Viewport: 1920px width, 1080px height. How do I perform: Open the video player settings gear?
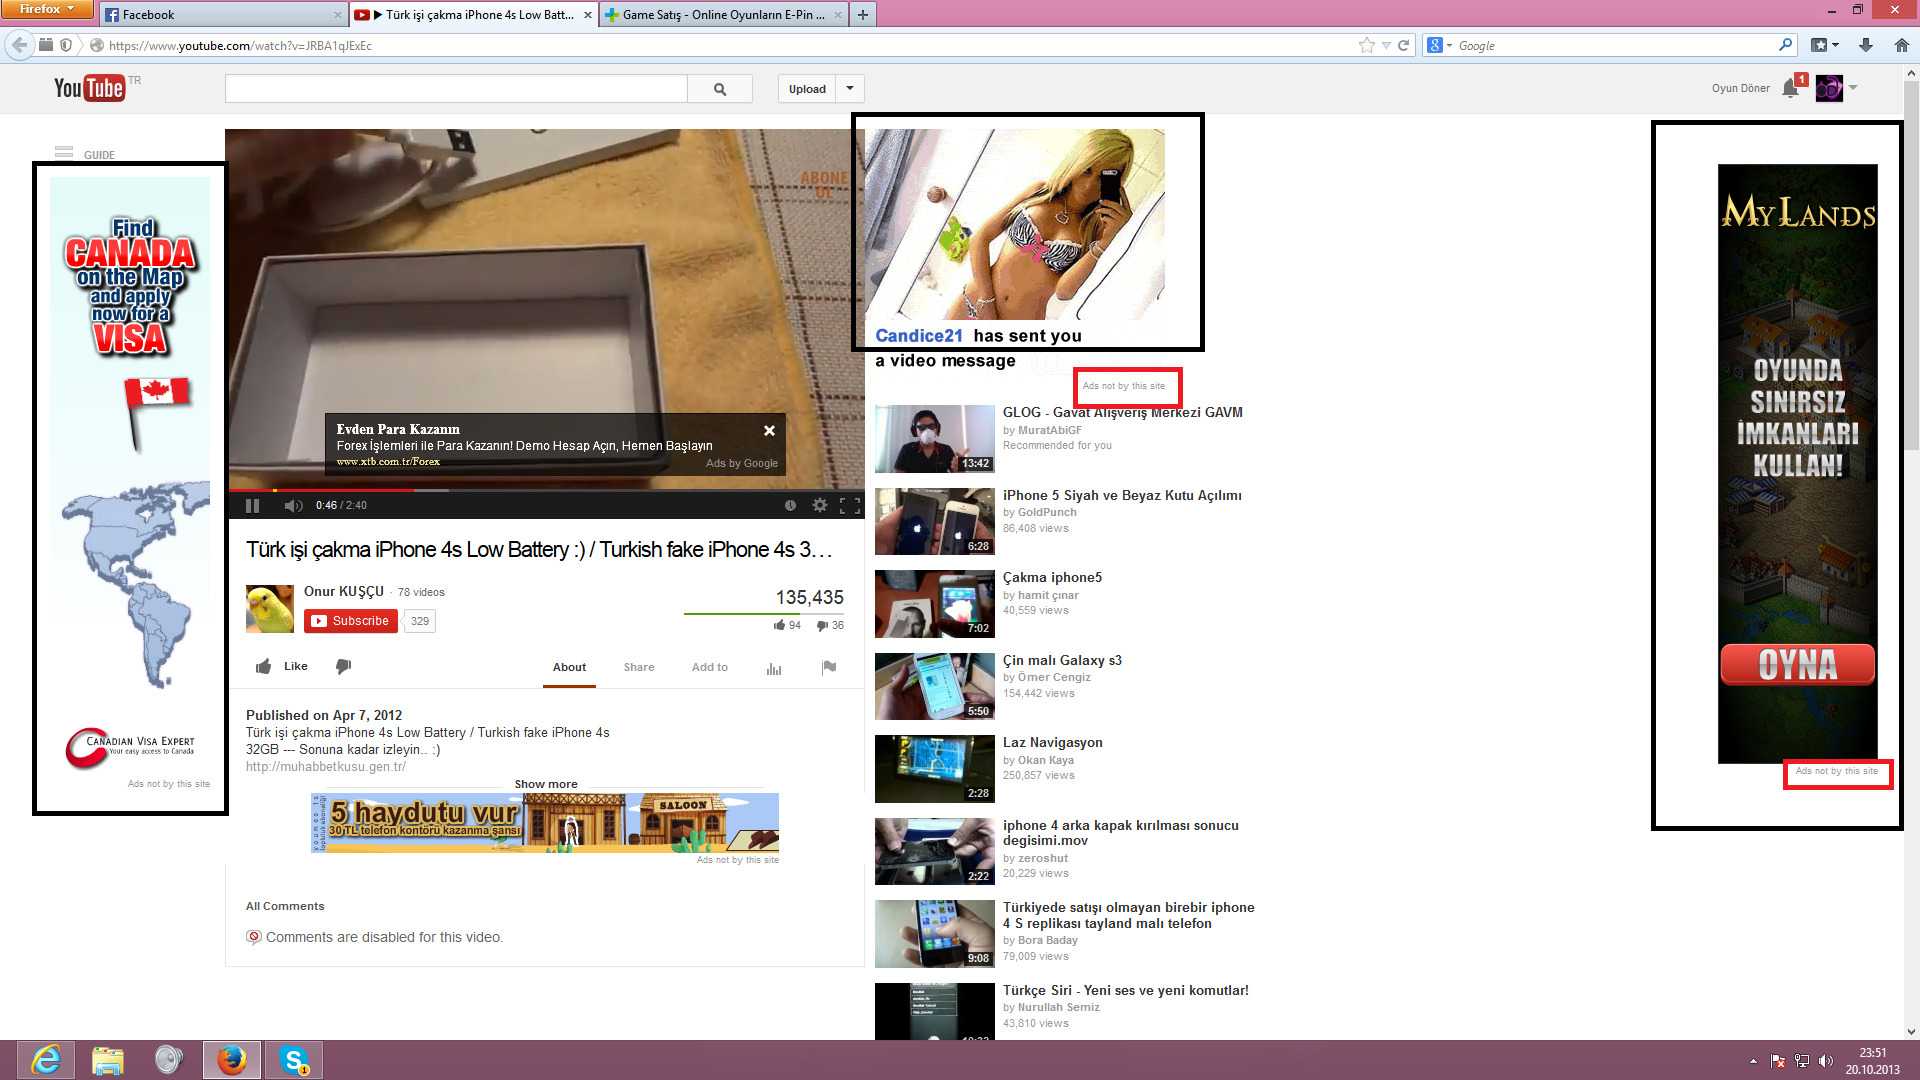820,506
